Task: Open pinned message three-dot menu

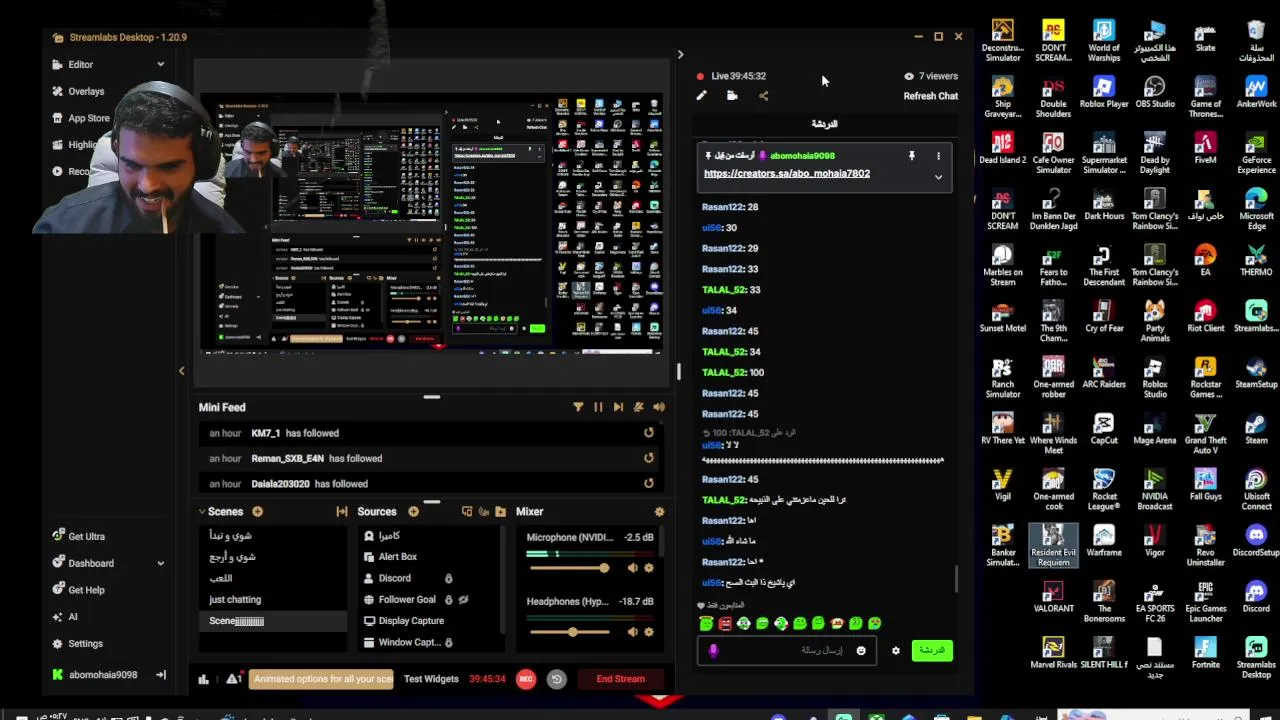Action: coord(938,156)
